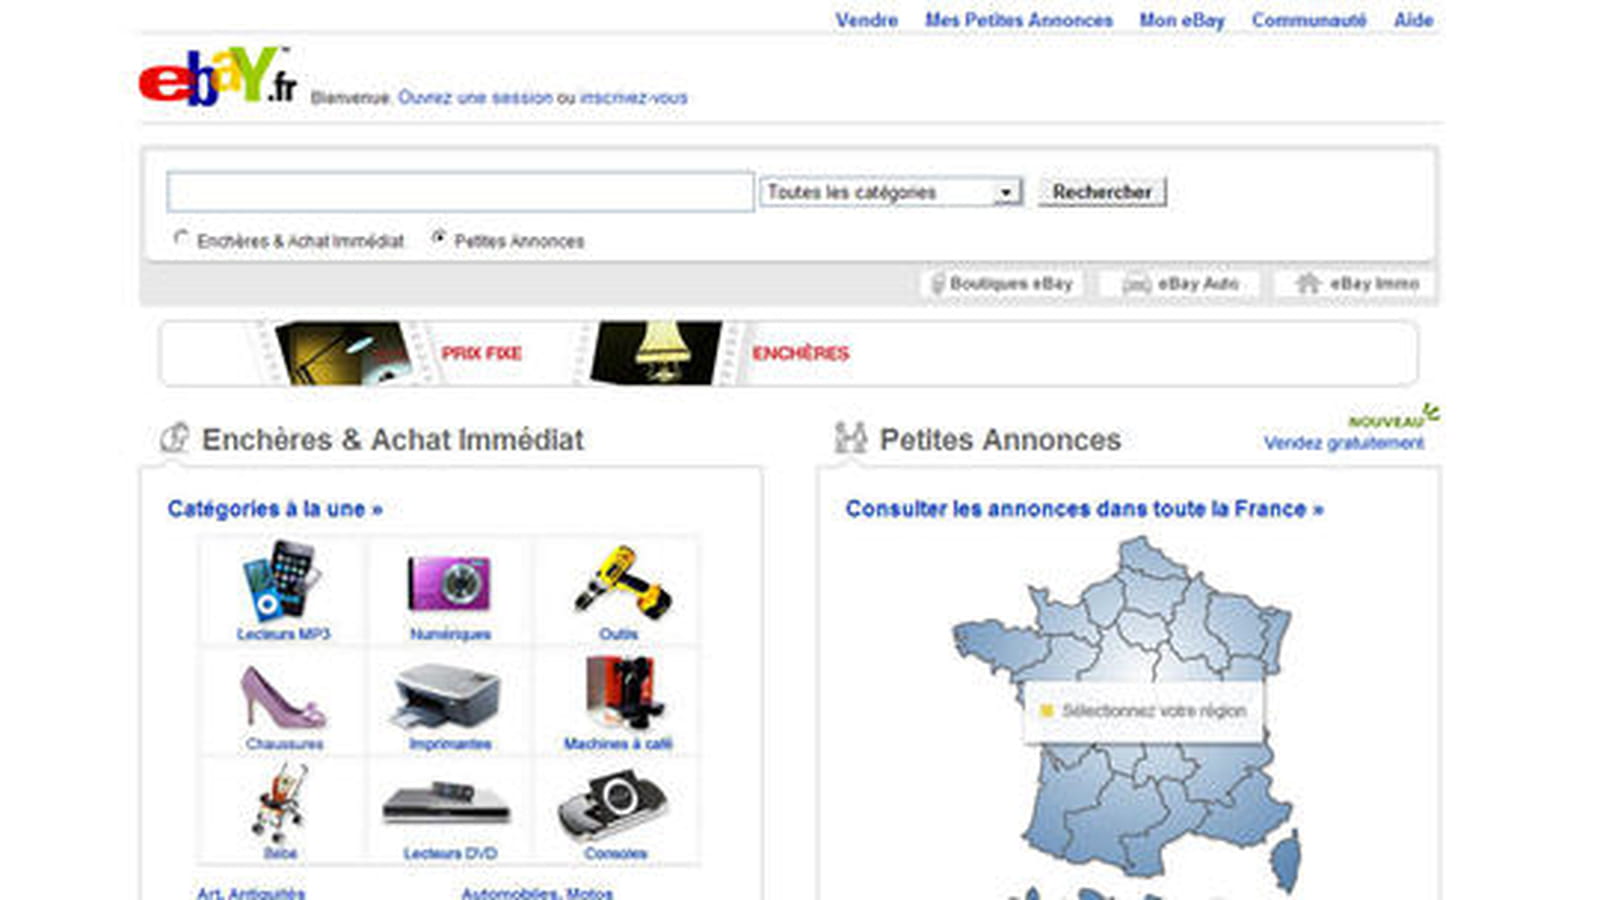Open Consulter les annonces dans toute la France

(1084, 509)
